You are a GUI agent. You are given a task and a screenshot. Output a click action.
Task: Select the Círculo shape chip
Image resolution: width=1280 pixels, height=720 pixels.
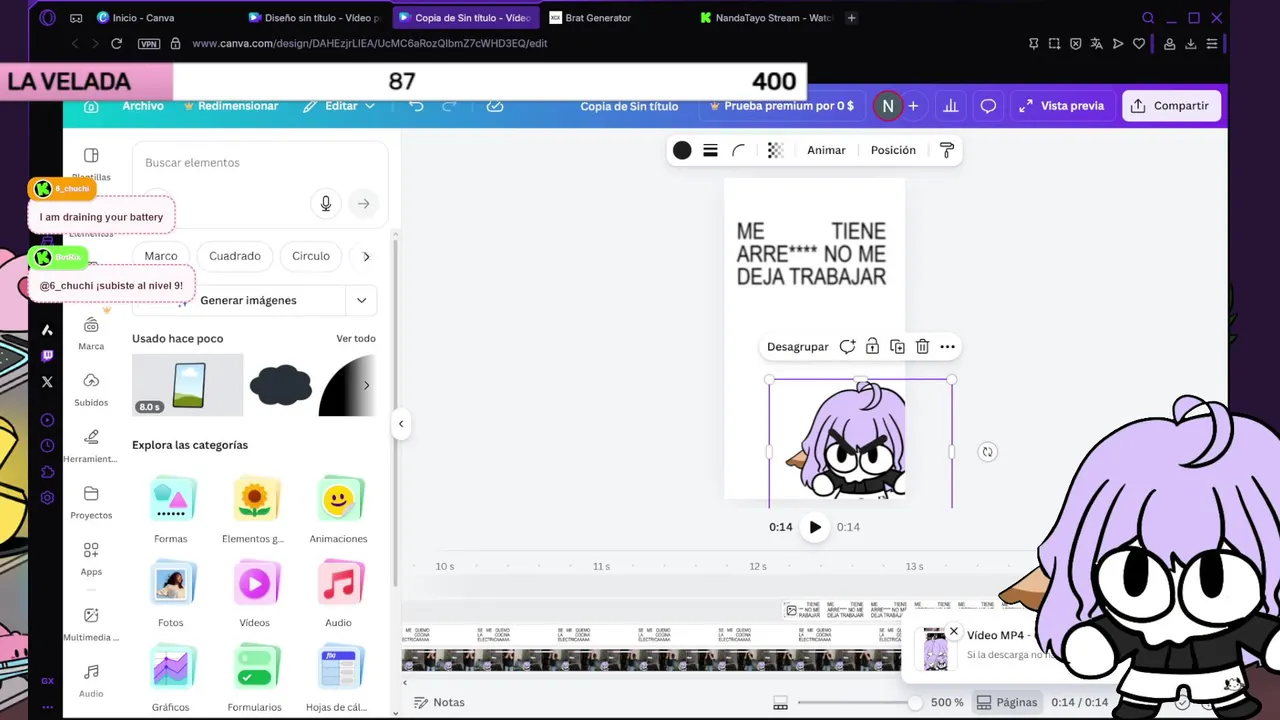pos(311,256)
